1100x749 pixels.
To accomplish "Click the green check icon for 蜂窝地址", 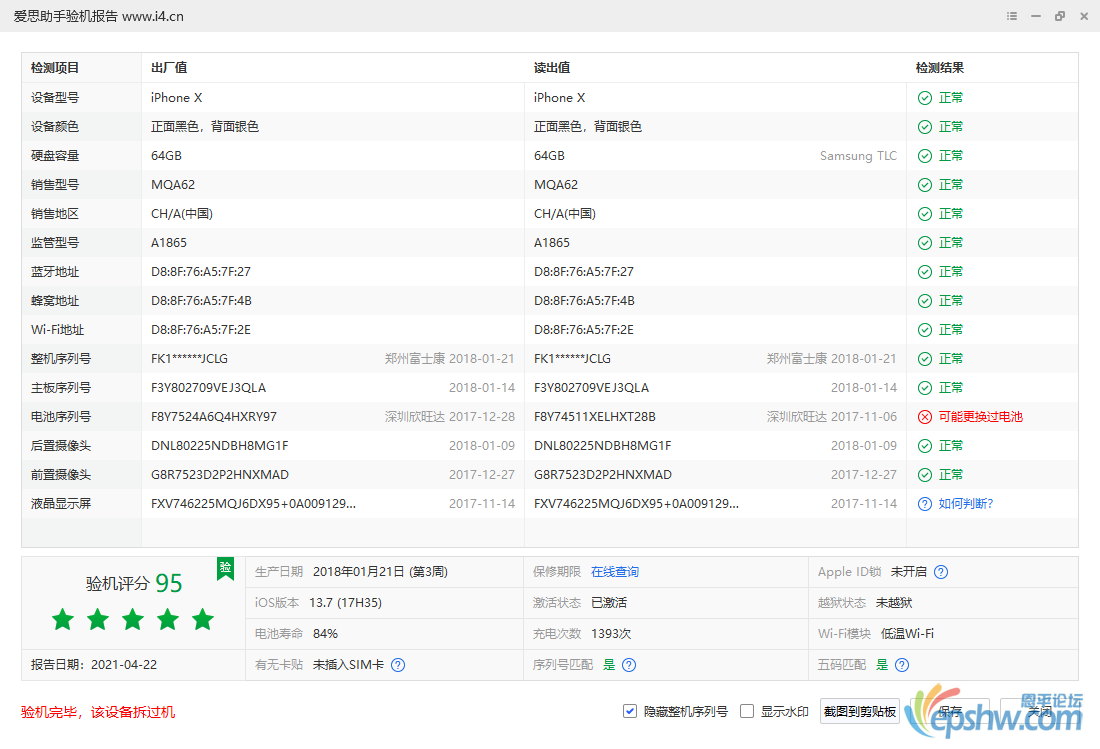I will point(925,301).
